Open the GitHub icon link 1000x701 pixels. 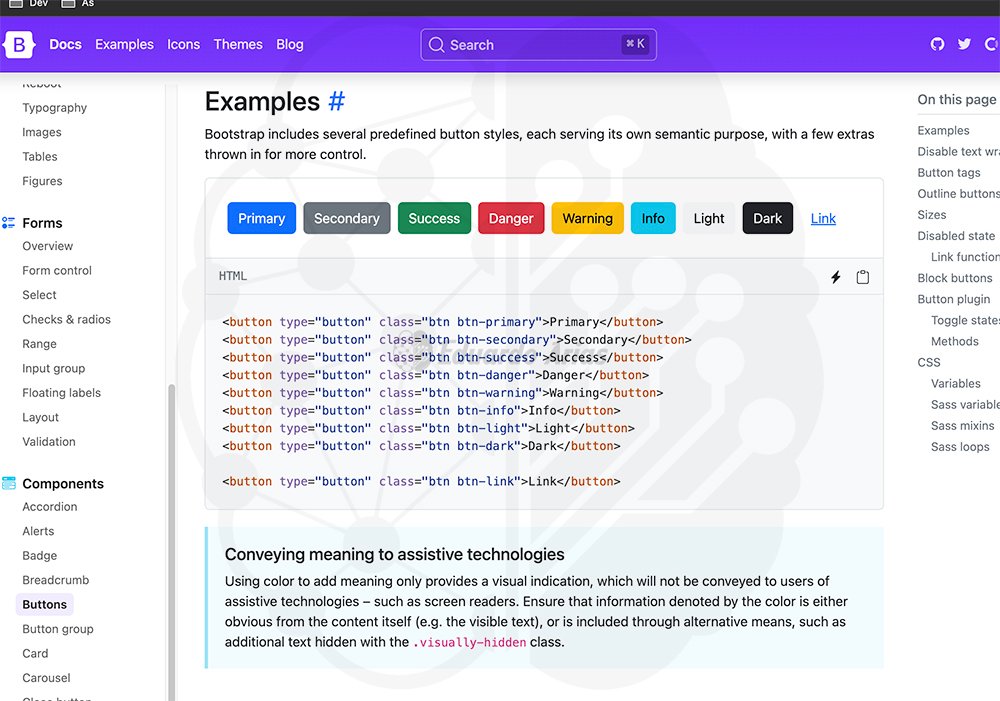tap(937, 45)
